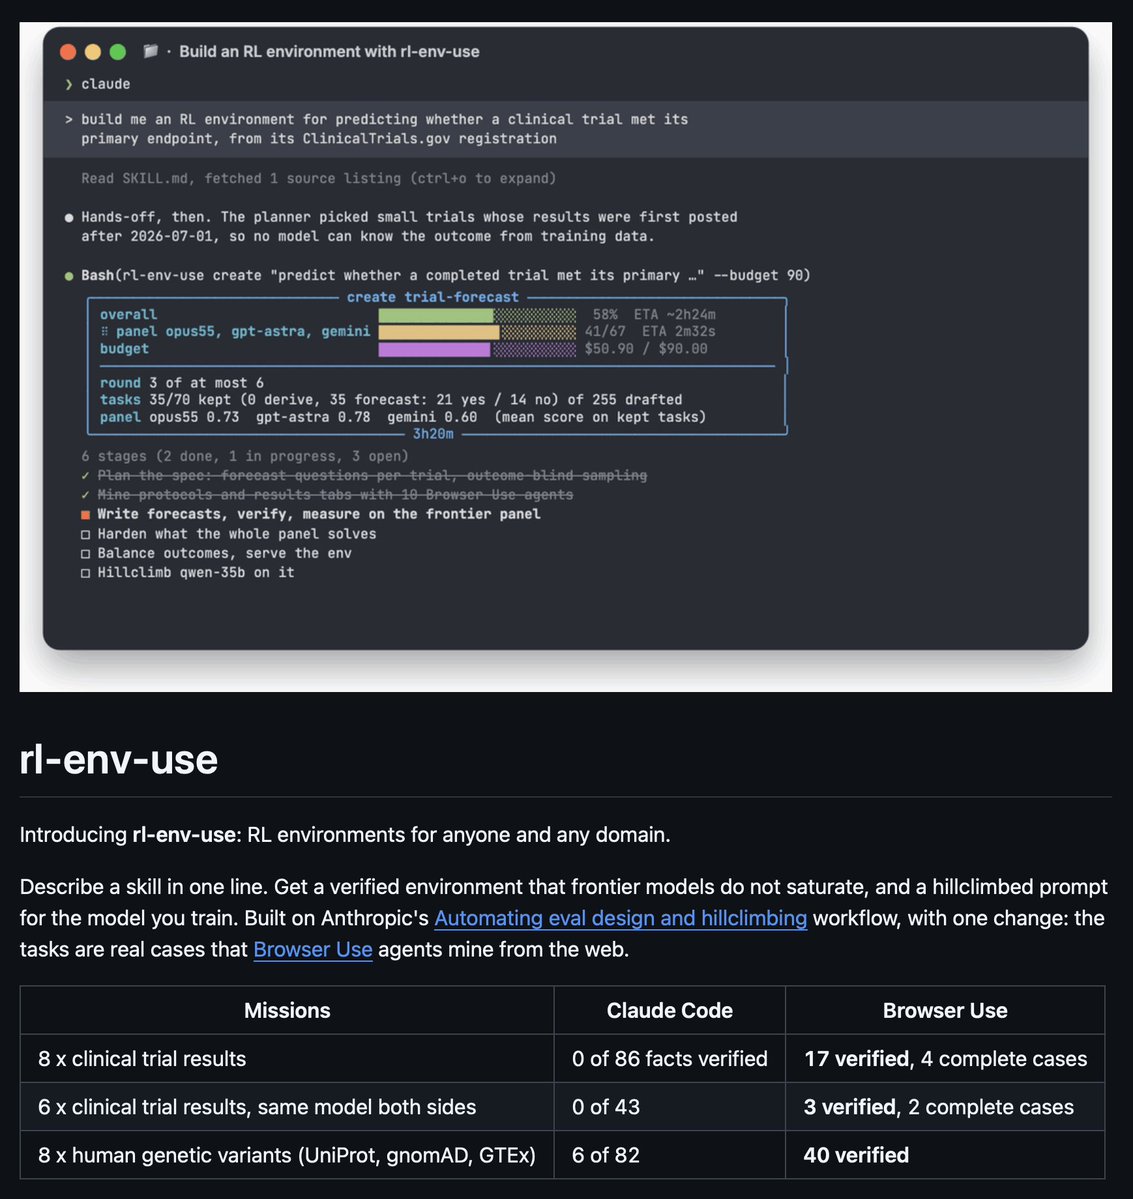
Task: Click the '3h20m' elapsed time label
Action: 433,434
